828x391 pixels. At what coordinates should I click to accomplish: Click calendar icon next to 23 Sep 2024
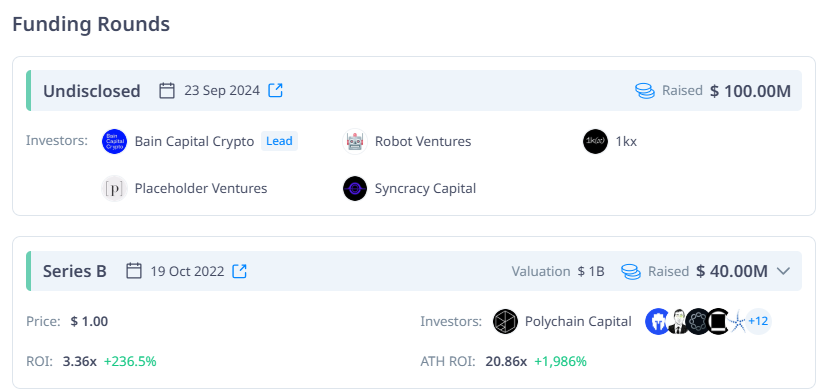pos(167,90)
